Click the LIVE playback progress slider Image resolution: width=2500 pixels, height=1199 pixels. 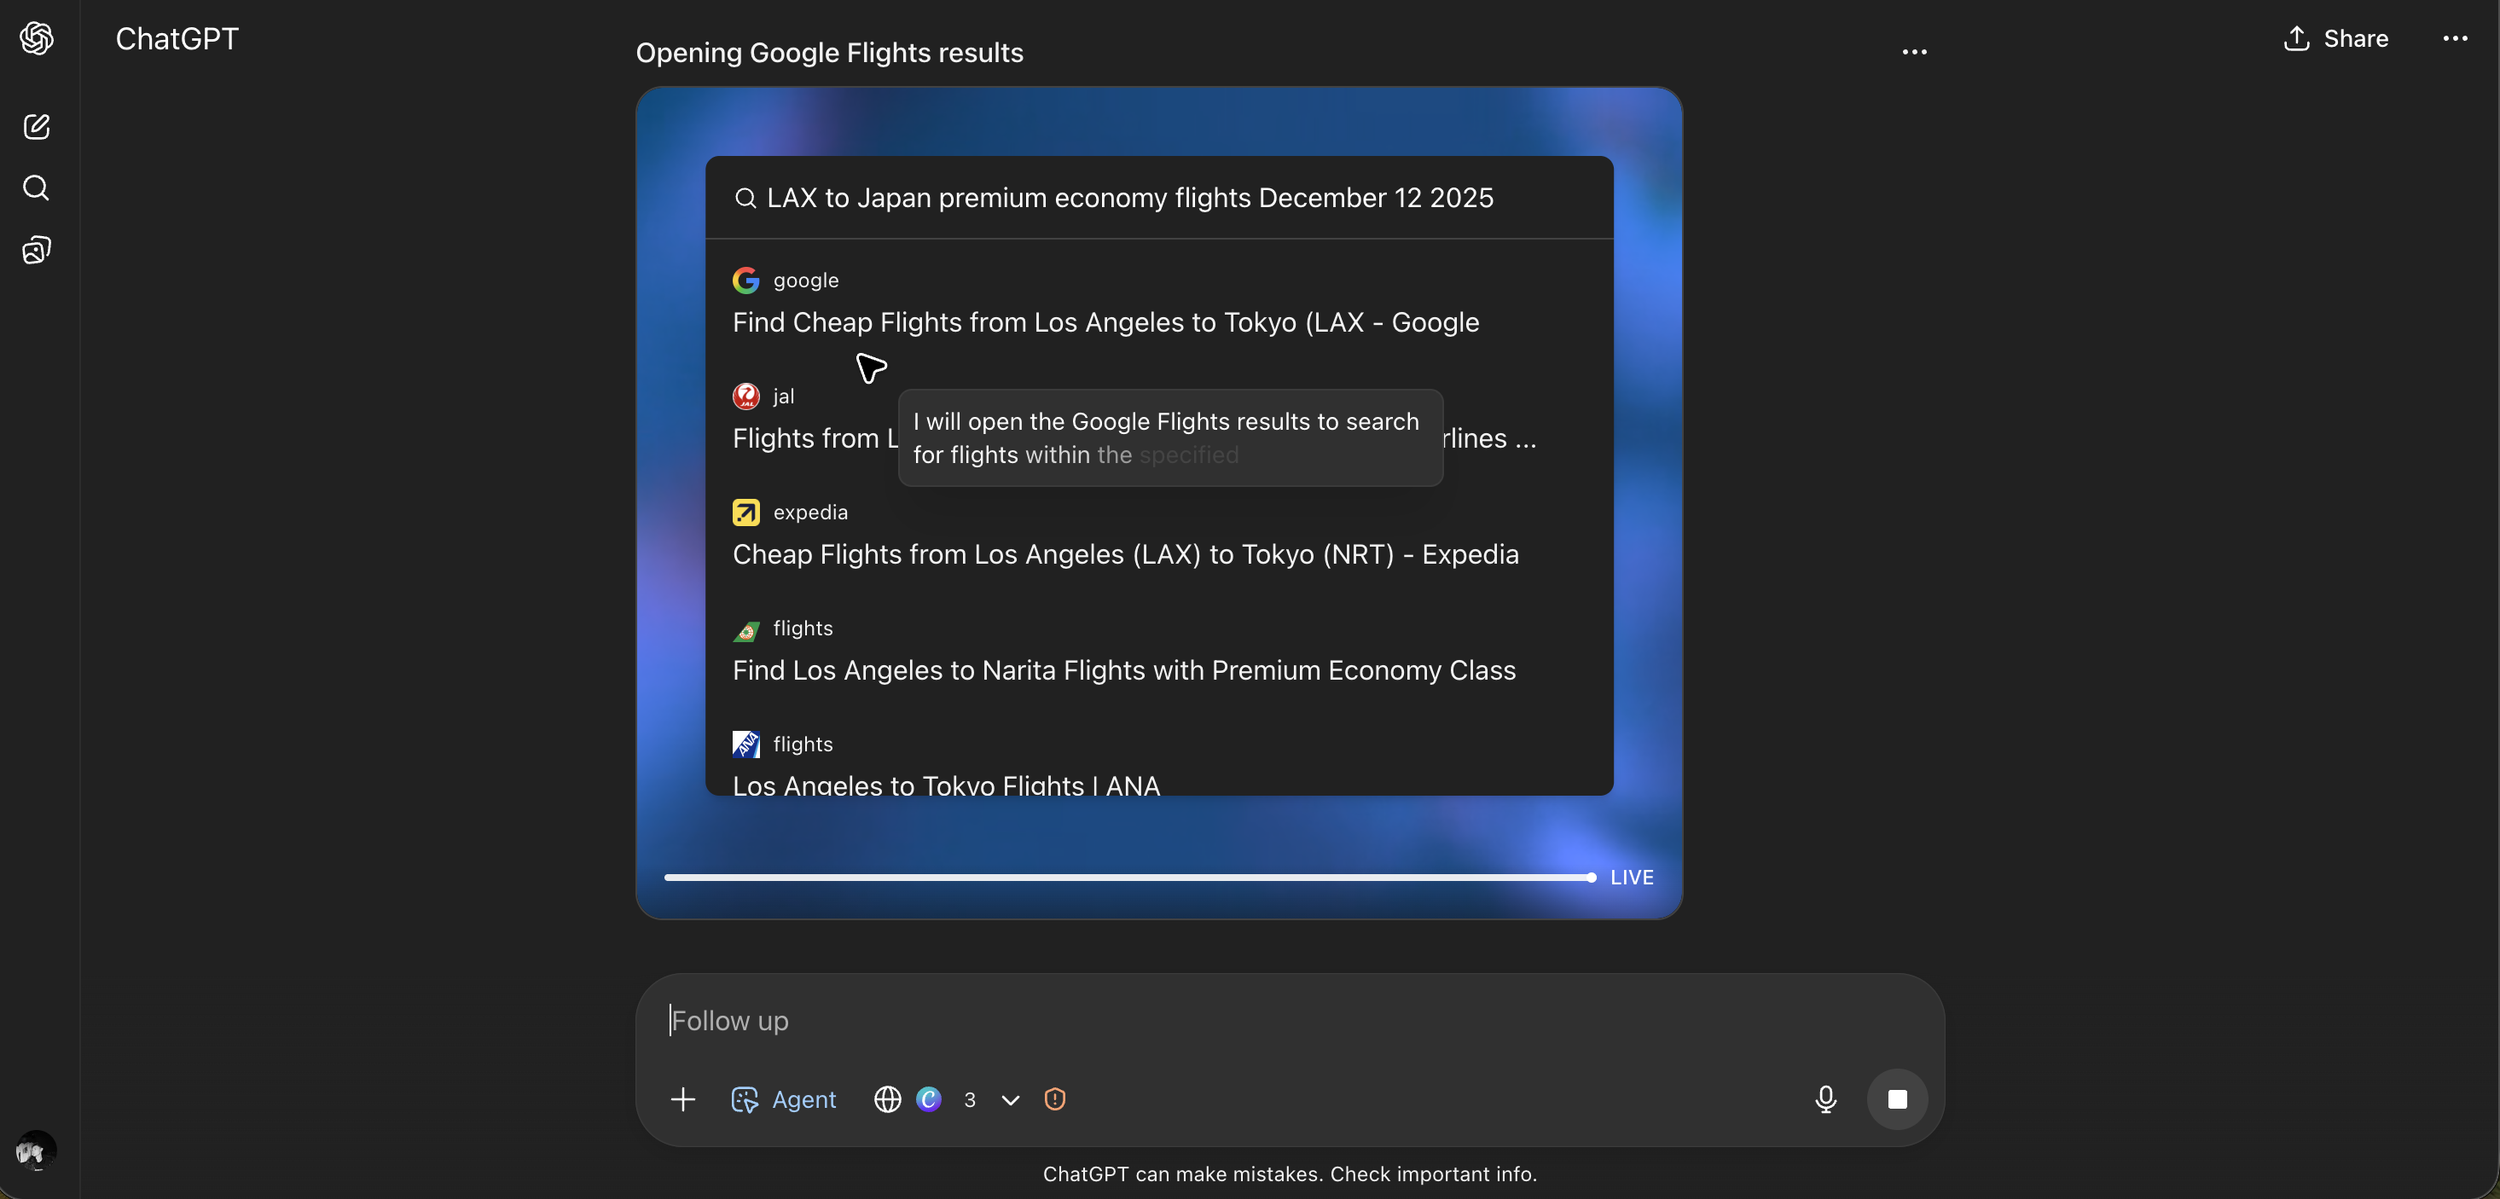pos(1127,878)
